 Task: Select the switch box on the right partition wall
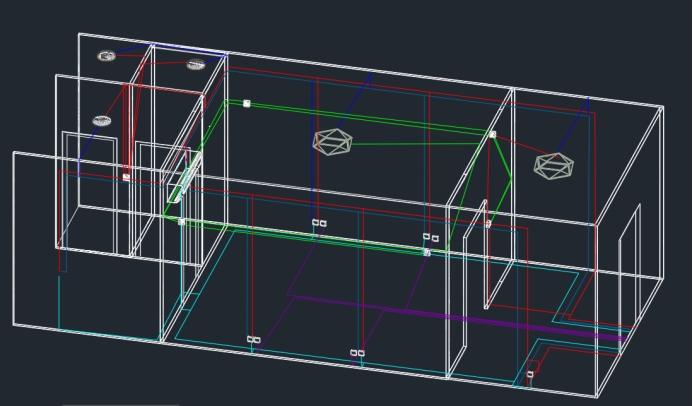(x=488, y=224)
